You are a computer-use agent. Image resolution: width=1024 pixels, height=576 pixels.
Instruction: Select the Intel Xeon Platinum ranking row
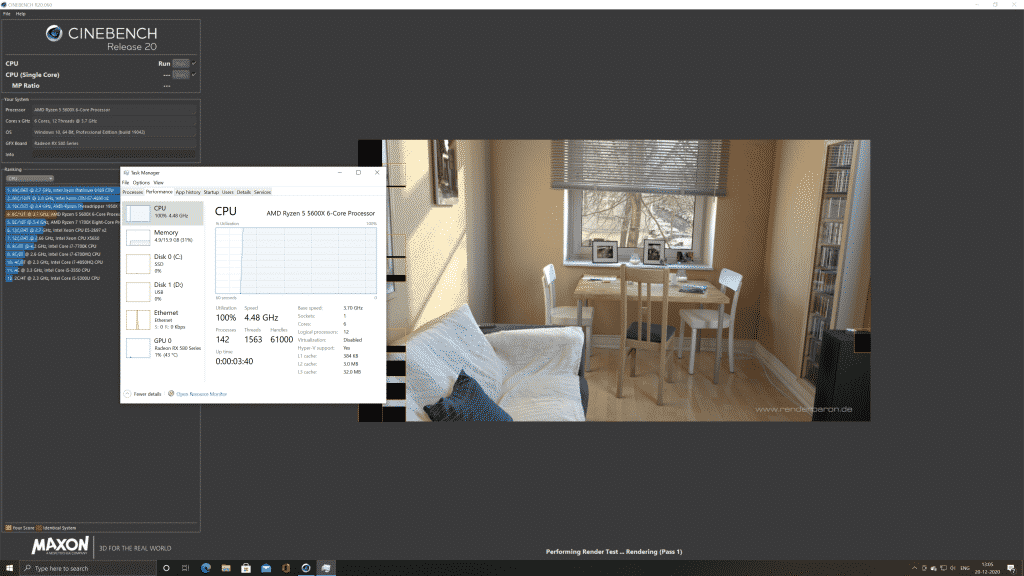(62, 190)
